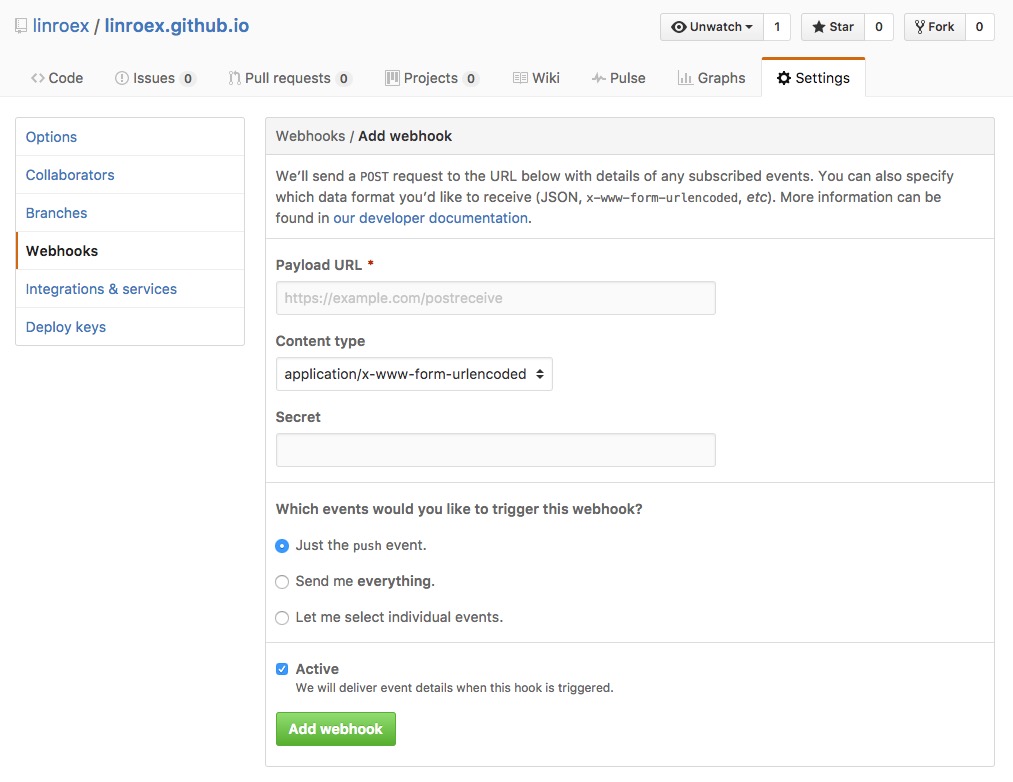Image resolution: width=1013 pixels, height=782 pixels.
Task: Open the Pull requests tab
Action: [x=289, y=78]
